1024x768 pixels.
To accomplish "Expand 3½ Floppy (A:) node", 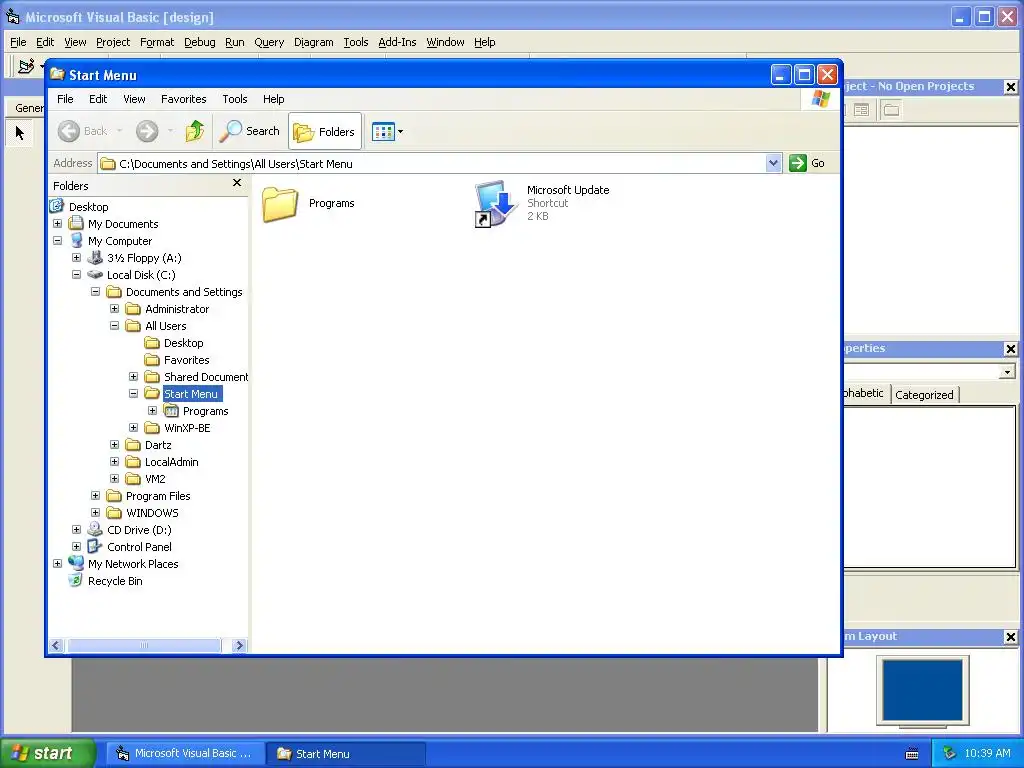I will pyautogui.click(x=76, y=258).
